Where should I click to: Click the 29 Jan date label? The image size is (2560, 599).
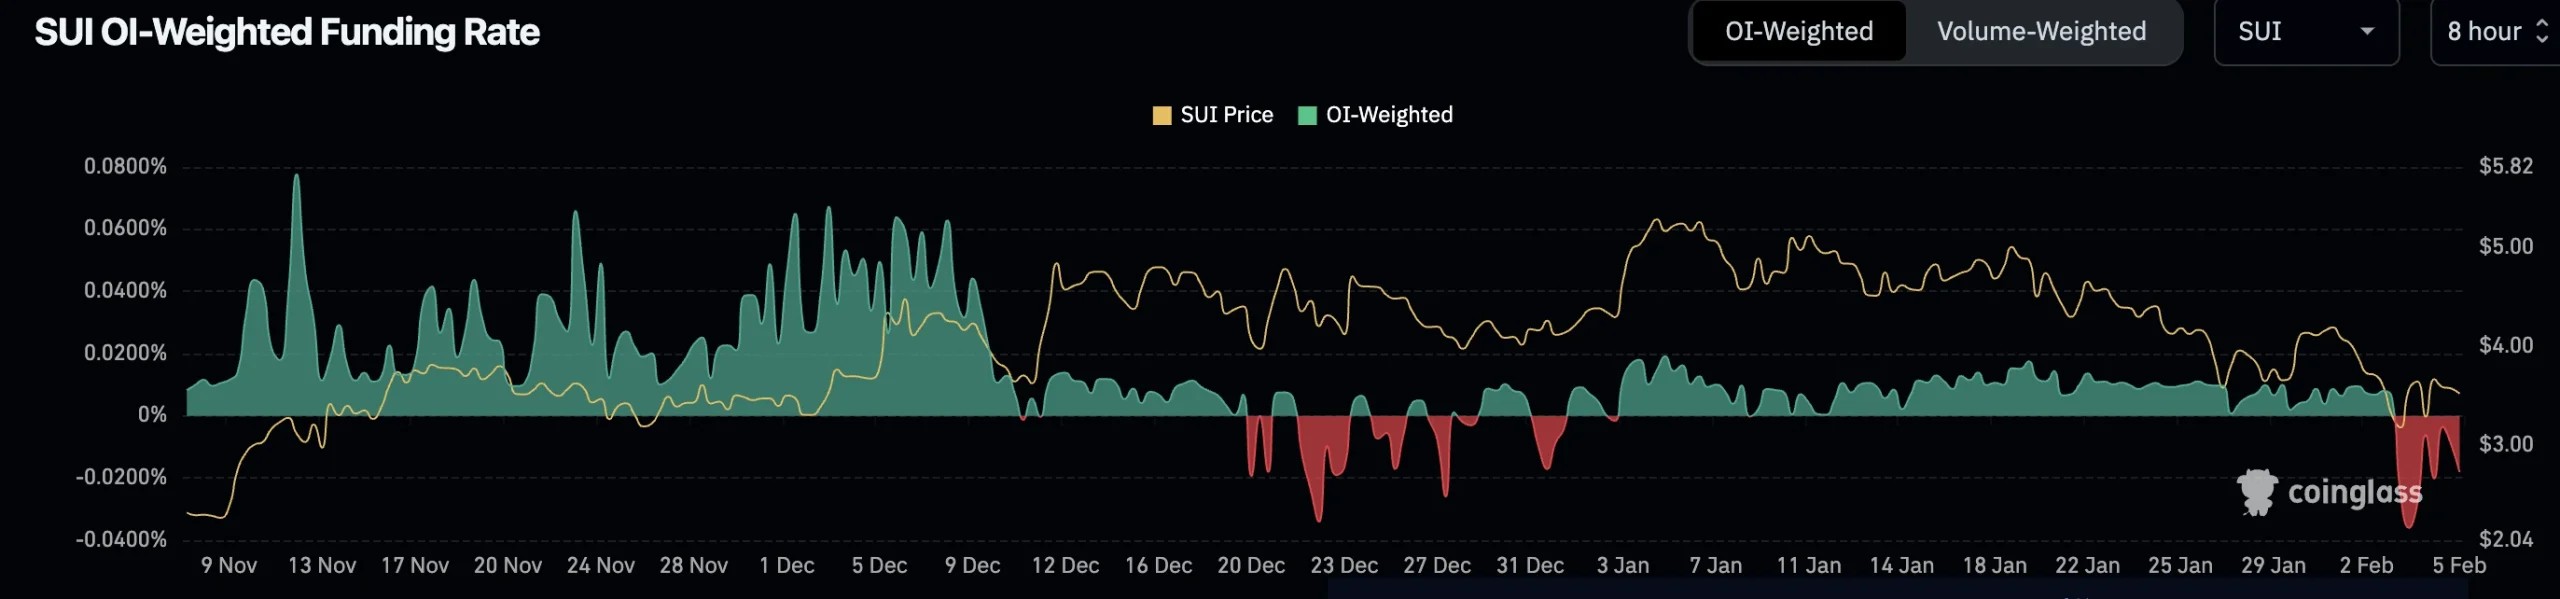point(2274,566)
